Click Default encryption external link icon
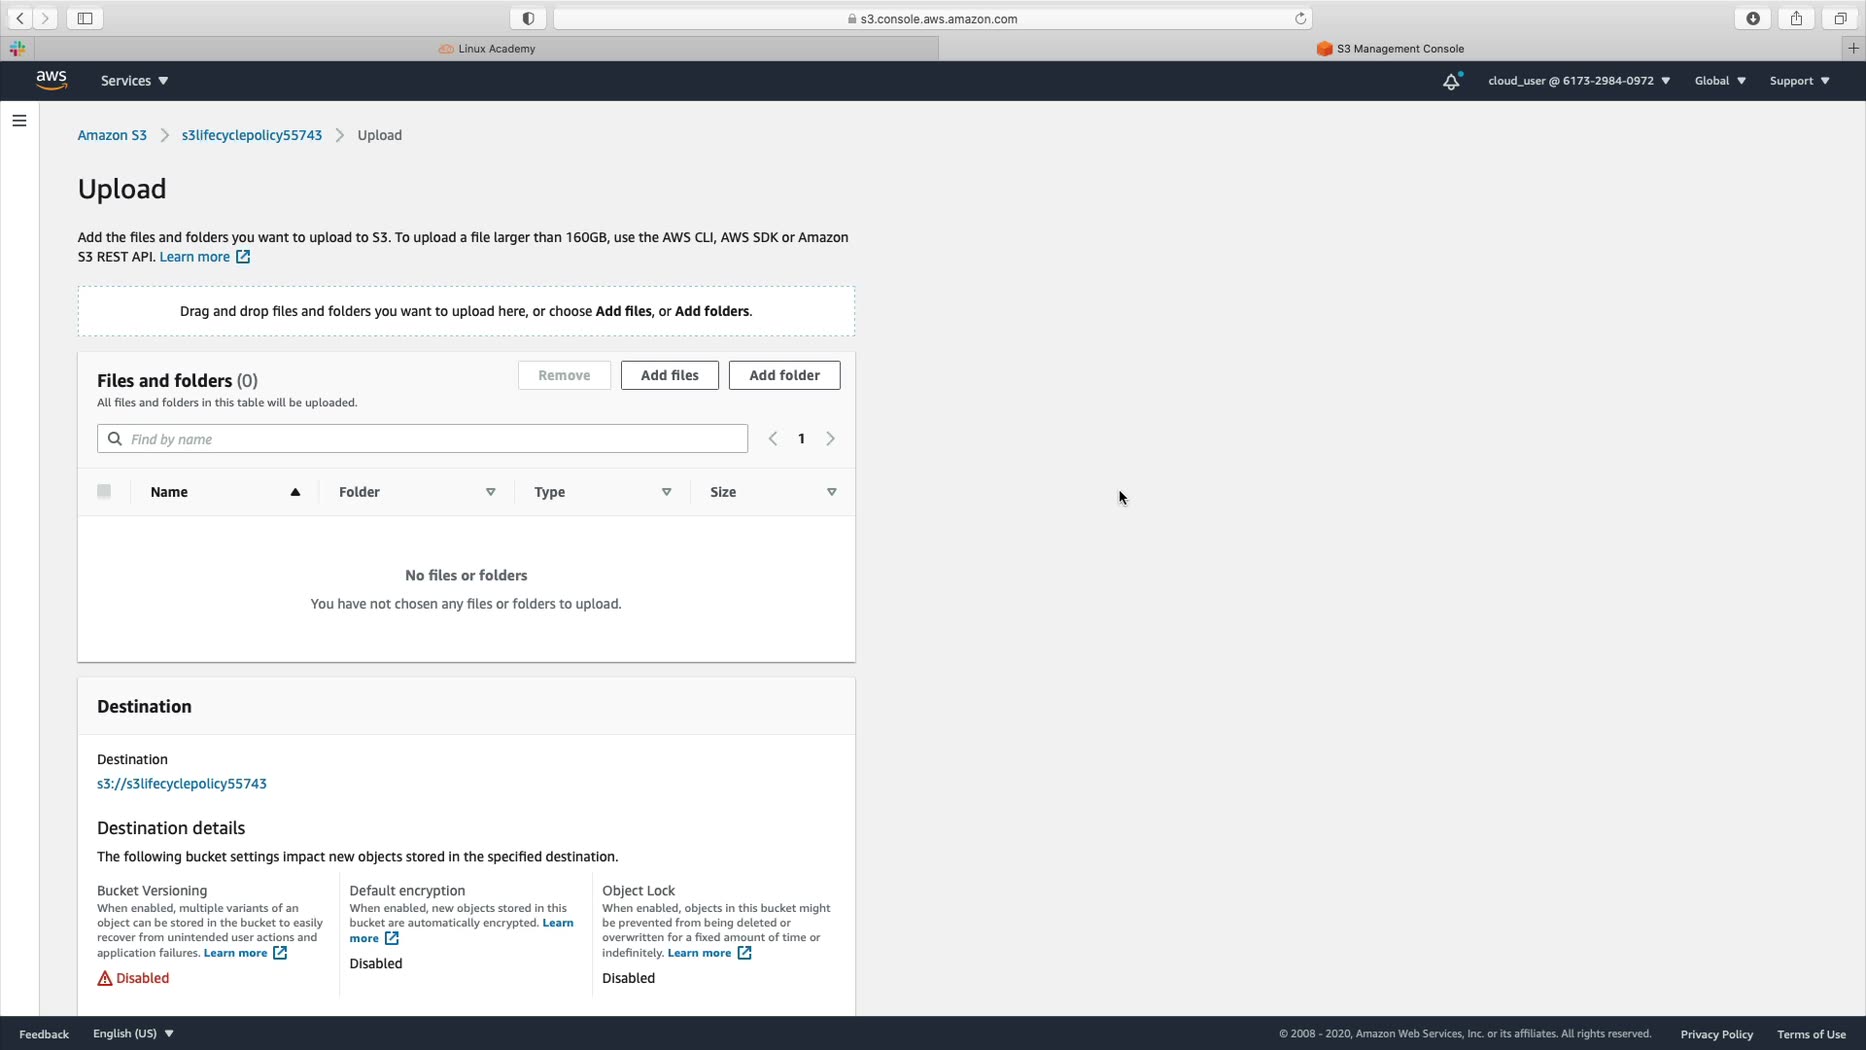1866x1050 pixels. click(x=392, y=938)
